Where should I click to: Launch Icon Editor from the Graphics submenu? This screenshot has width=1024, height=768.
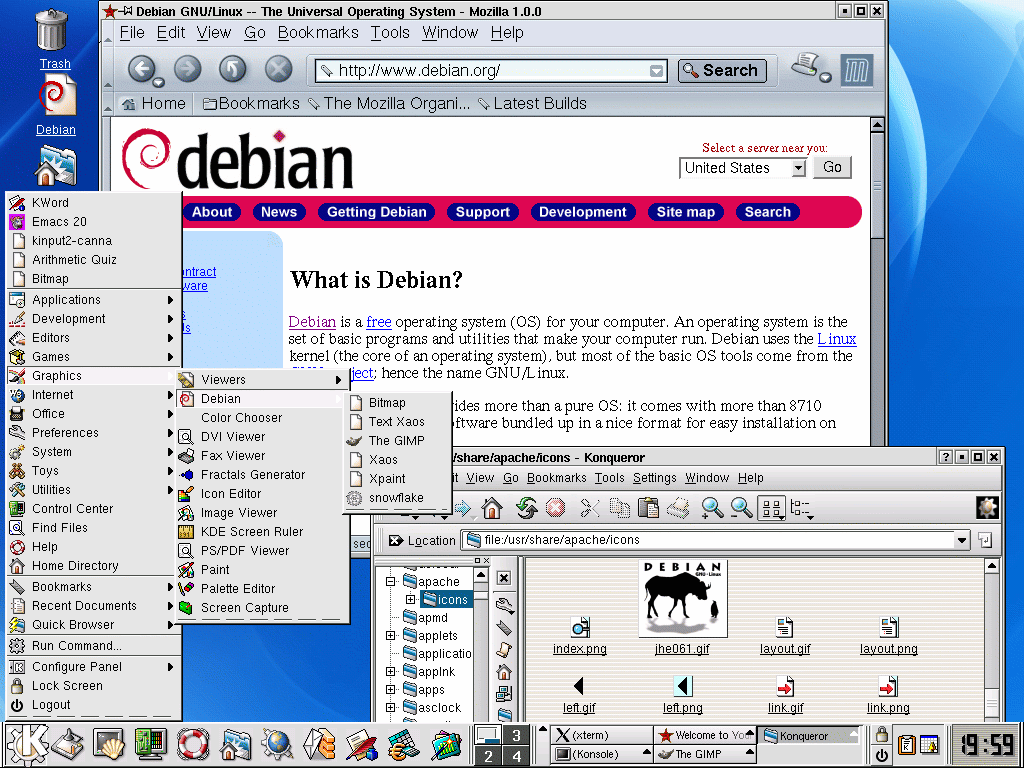263,494
